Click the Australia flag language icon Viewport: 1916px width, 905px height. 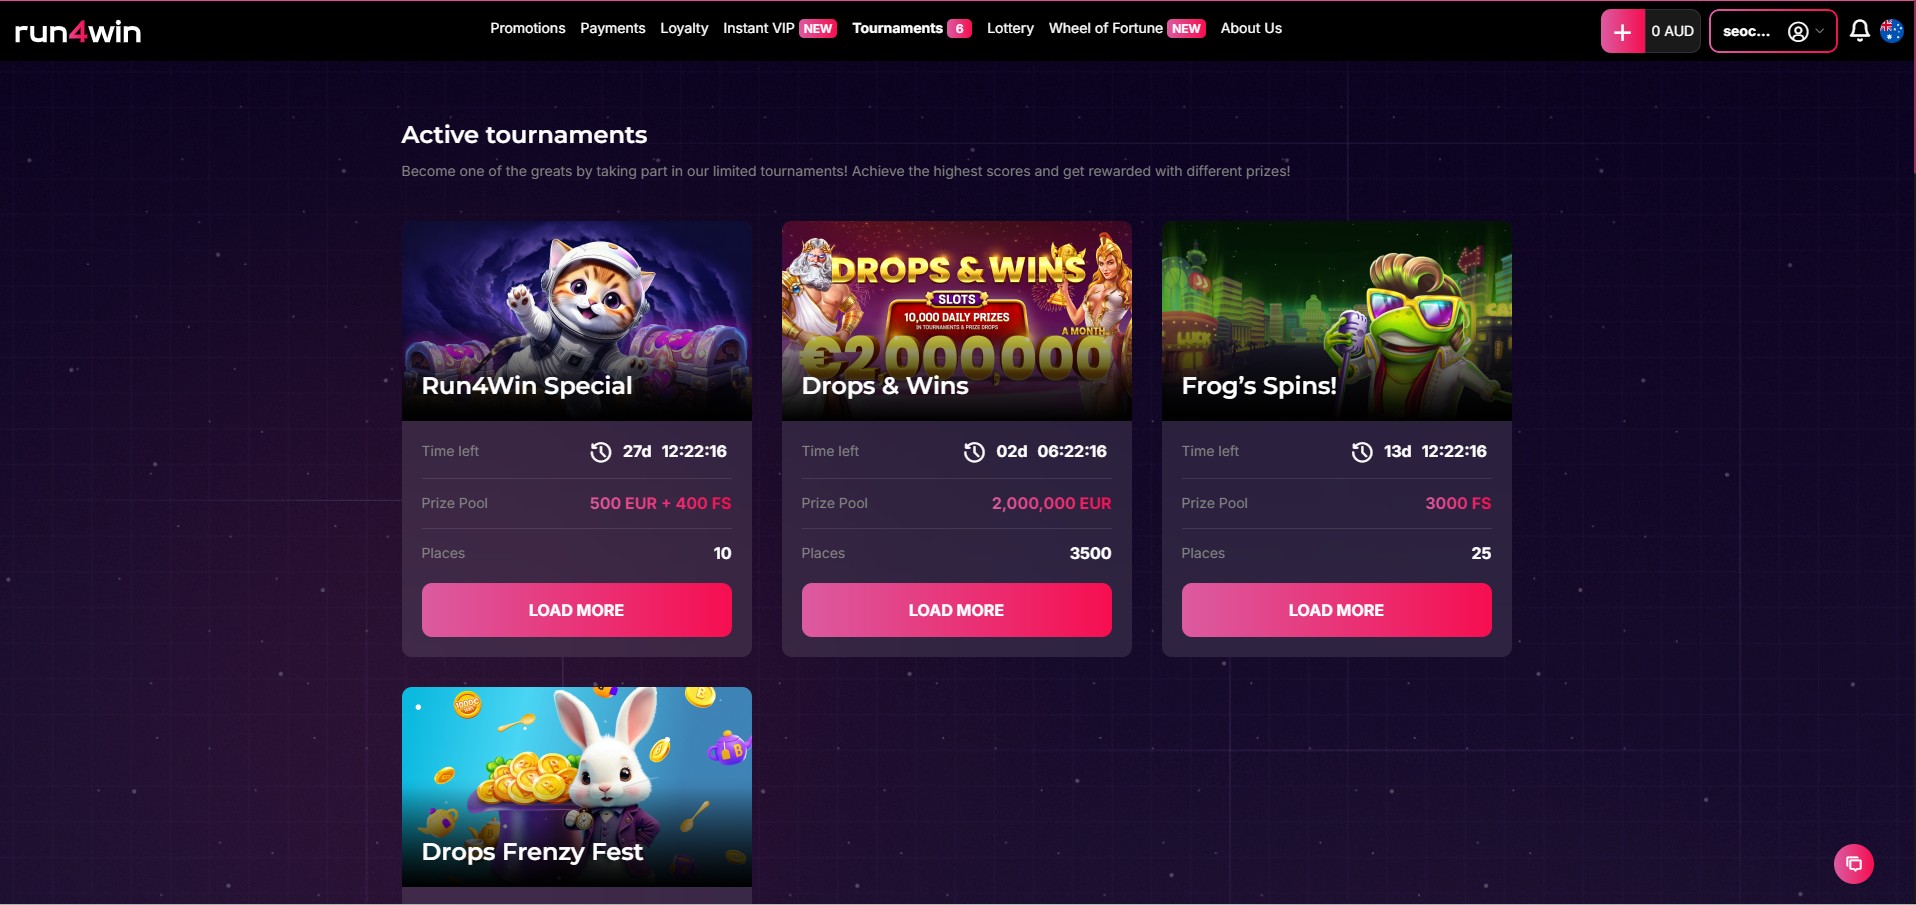click(x=1891, y=31)
